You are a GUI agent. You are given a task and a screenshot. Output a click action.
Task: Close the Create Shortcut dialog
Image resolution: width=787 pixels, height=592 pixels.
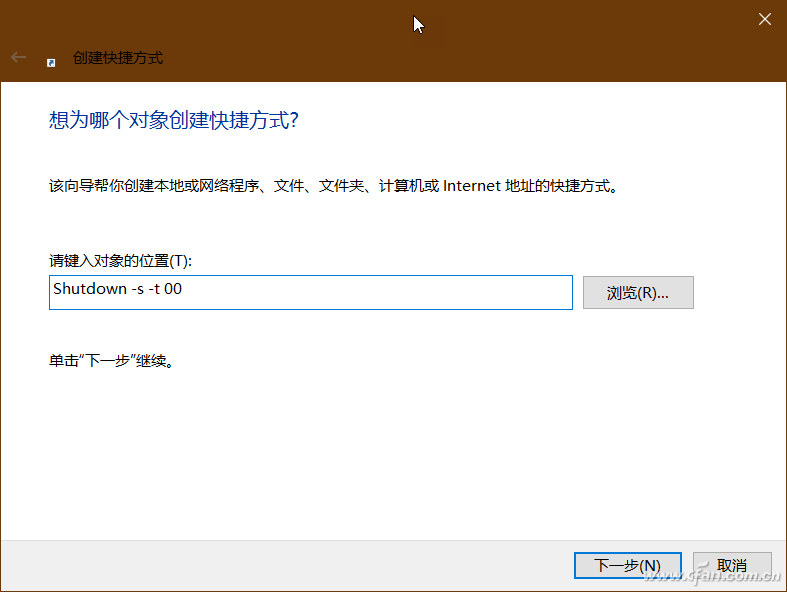(764, 19)
